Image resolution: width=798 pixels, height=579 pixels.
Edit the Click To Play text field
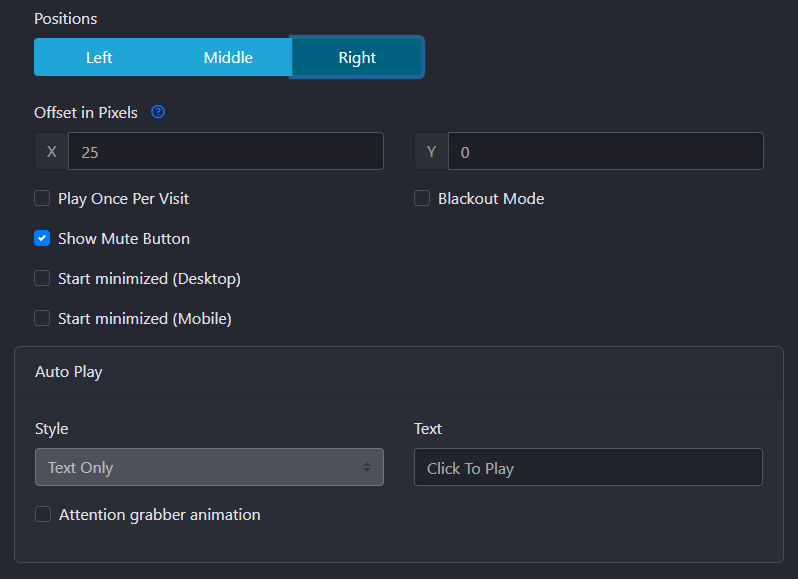[588, 467]
